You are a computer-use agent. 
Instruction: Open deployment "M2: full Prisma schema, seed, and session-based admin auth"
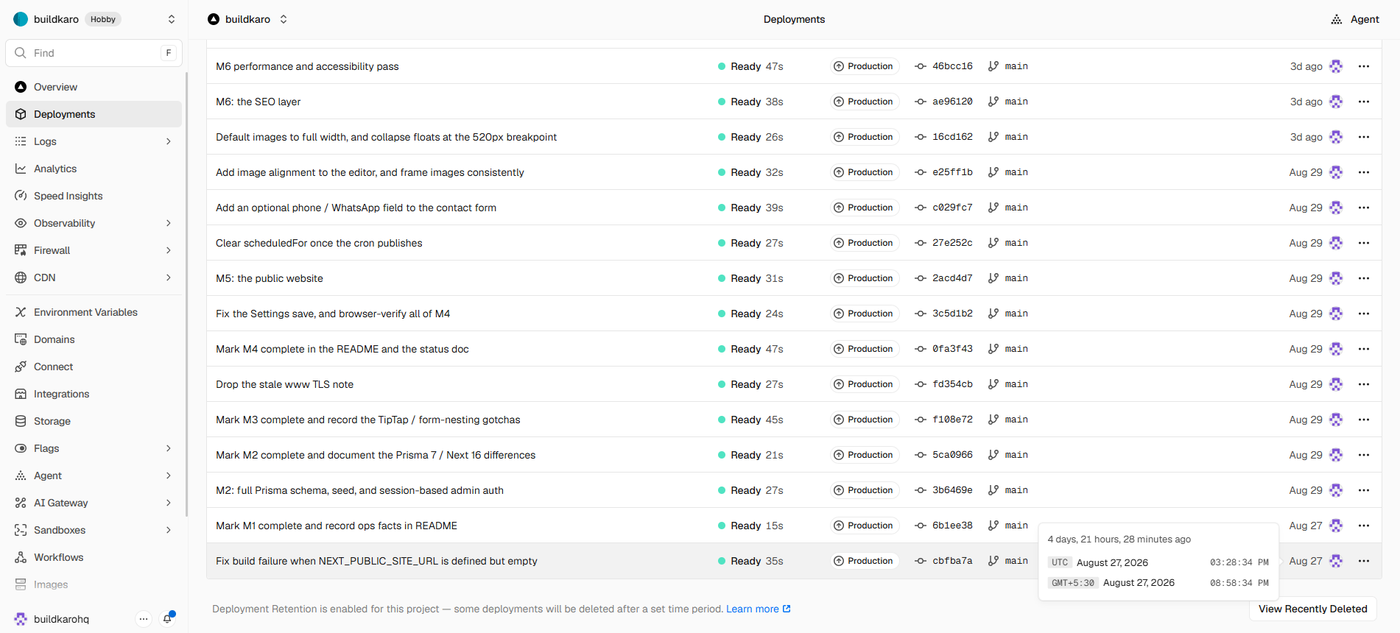point(360,490)
